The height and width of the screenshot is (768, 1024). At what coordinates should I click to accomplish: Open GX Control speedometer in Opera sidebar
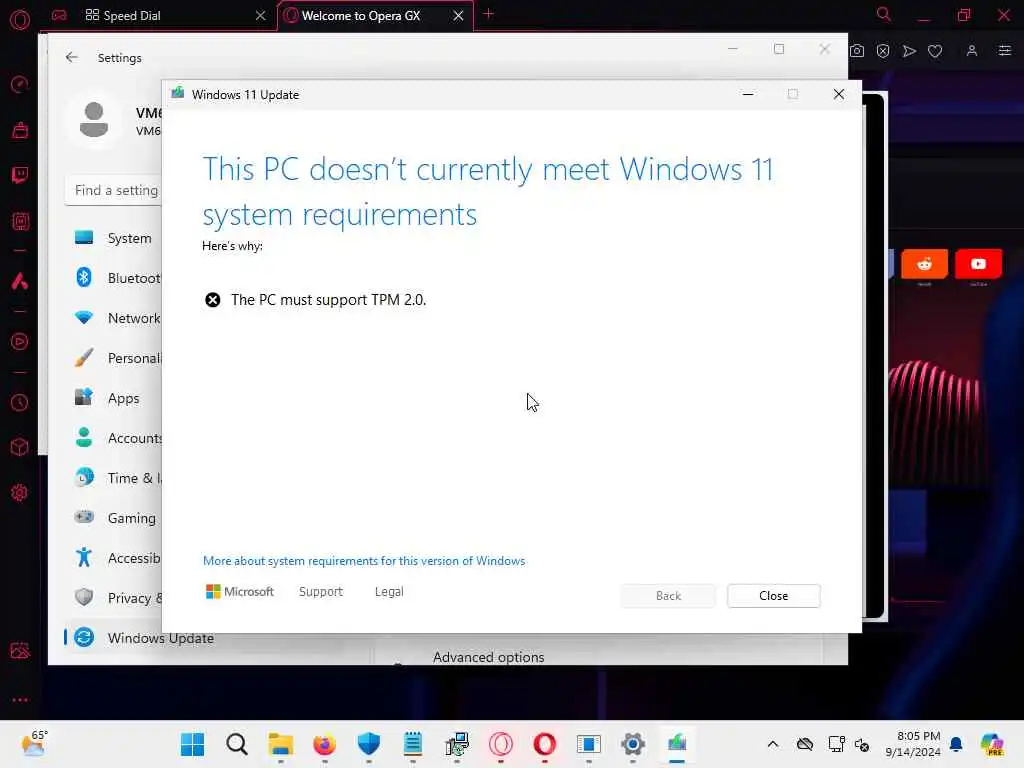coord(20,84)
